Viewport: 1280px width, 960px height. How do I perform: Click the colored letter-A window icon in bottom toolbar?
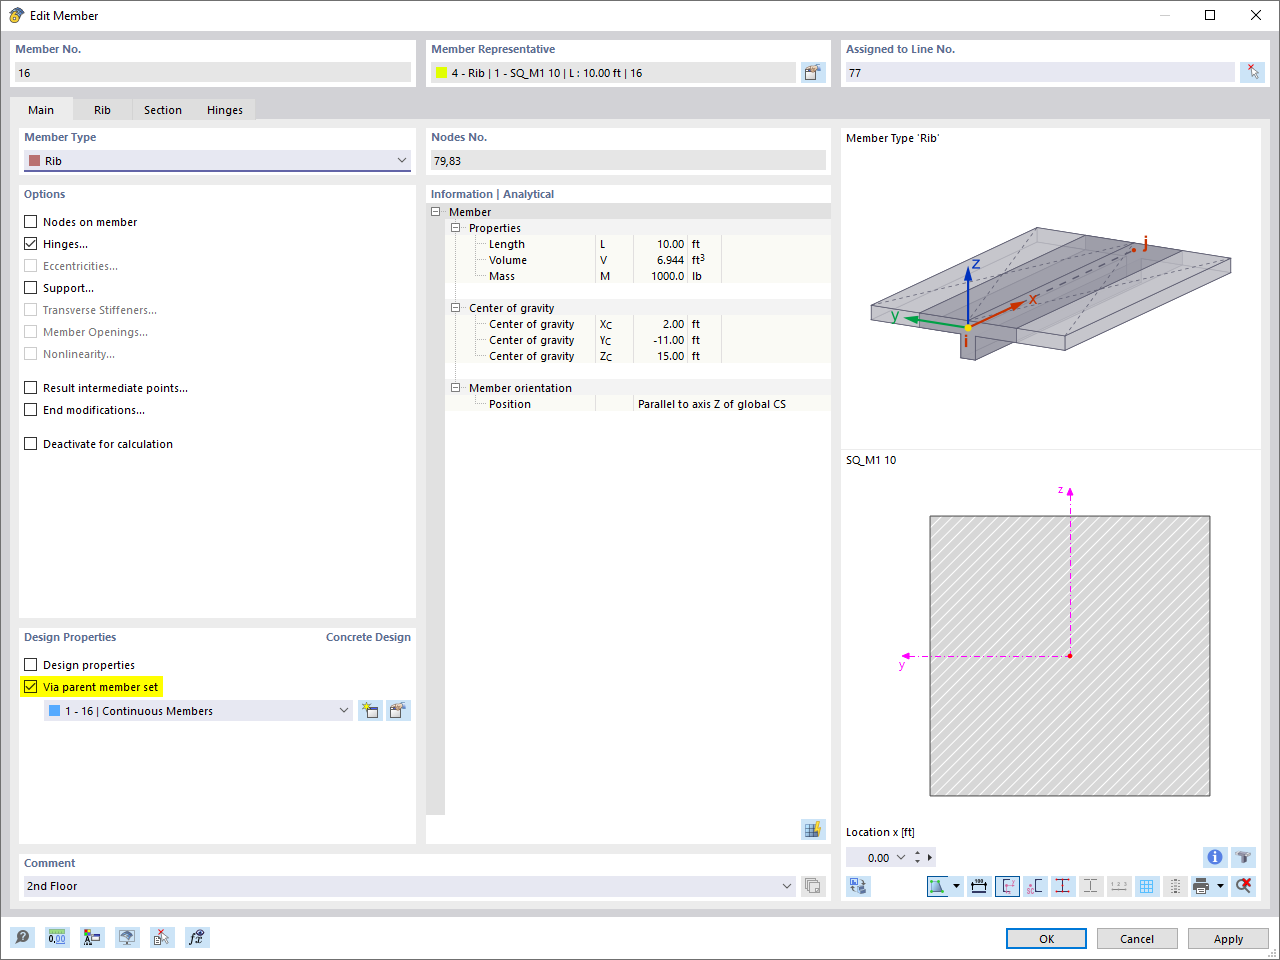(92, 937)
